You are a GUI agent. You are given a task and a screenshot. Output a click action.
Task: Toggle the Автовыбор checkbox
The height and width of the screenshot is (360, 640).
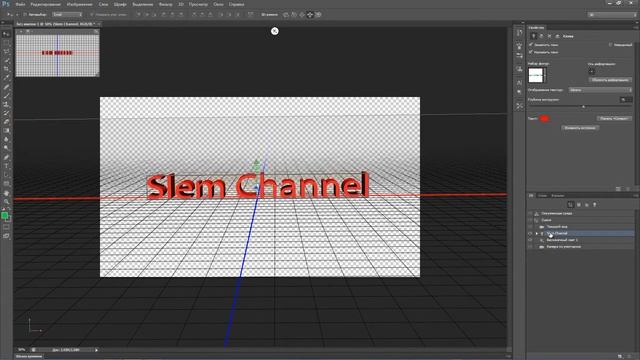tap(25, 15)
